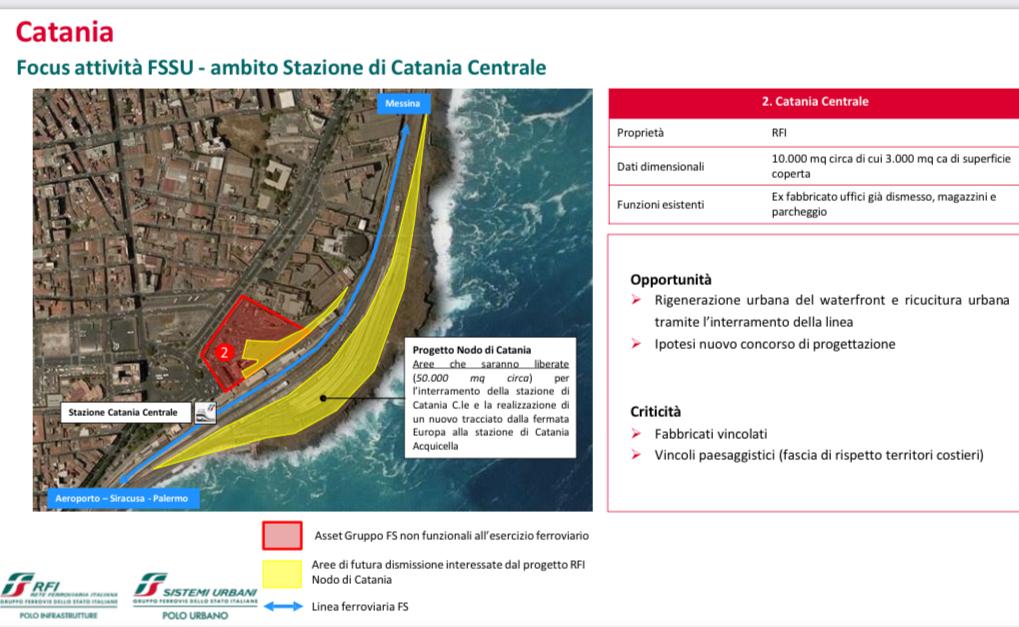Select the "Asset Gruppo FS non funzionali" legend text

coord(452,536)
